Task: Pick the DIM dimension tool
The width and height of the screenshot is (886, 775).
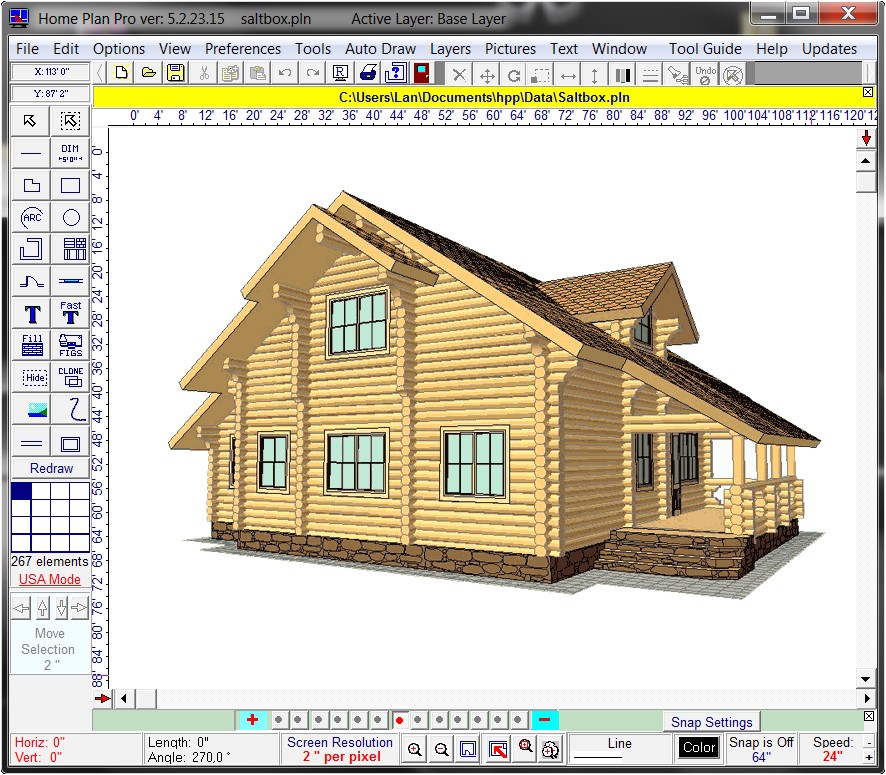Action: (71, 153)
